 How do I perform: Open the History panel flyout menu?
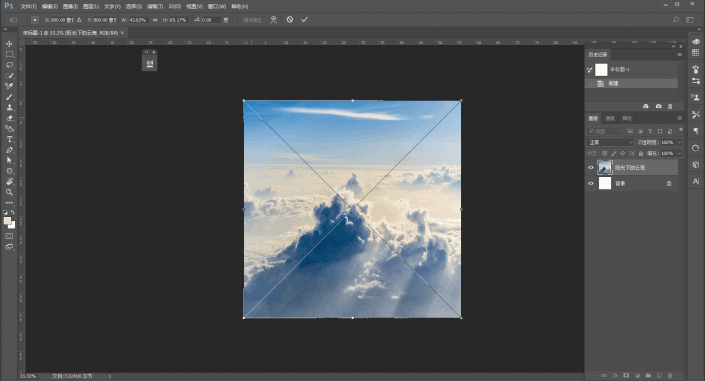point(679,54)
